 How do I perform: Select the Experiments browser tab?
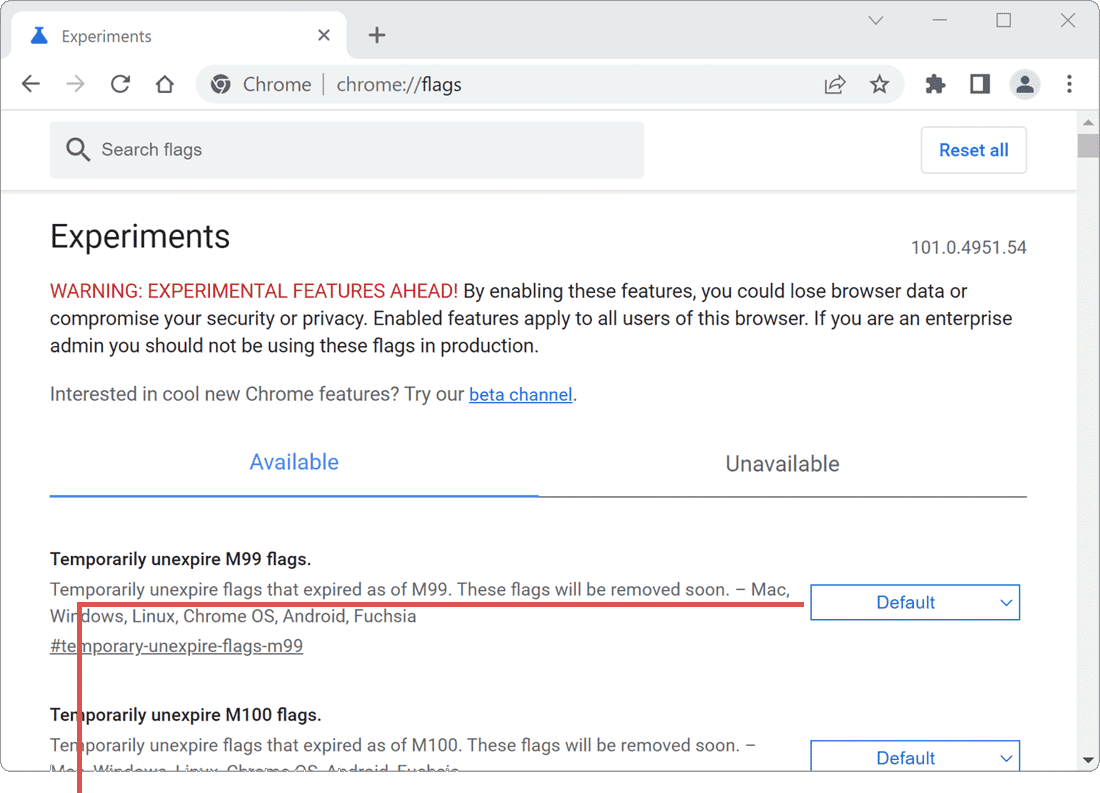point(180,36)
